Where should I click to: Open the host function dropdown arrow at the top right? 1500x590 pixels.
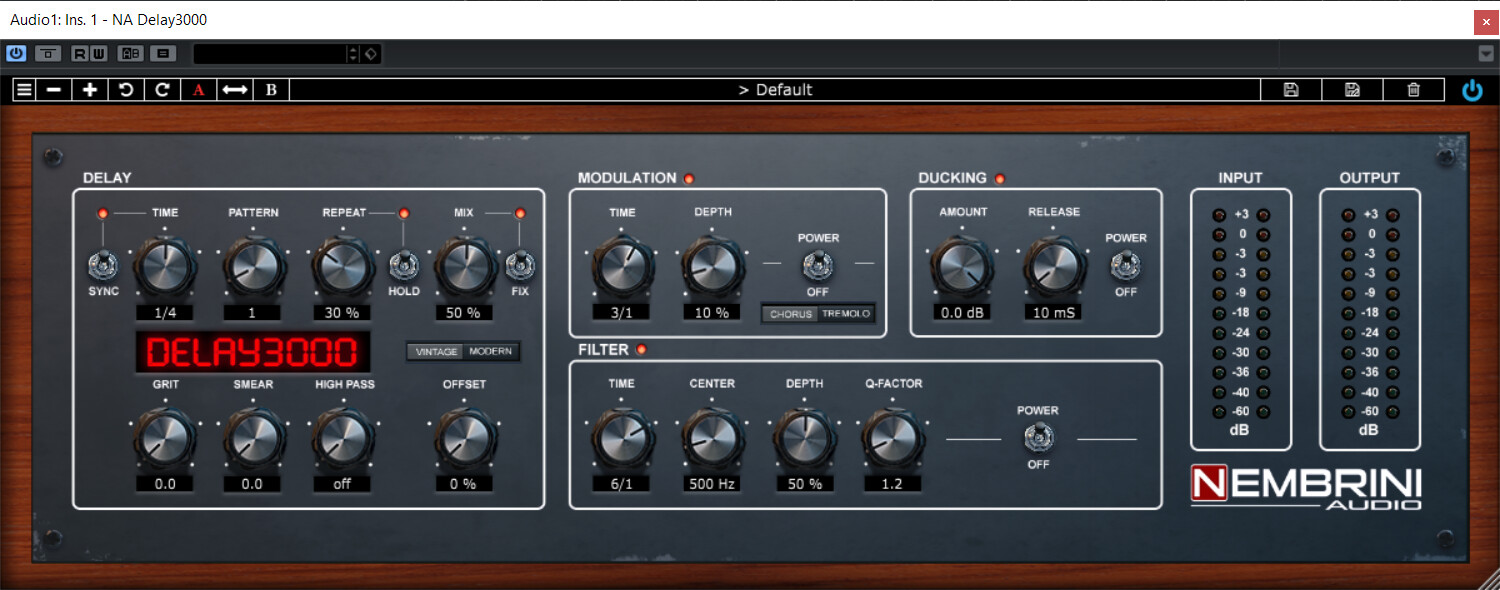coord(1486,53)
